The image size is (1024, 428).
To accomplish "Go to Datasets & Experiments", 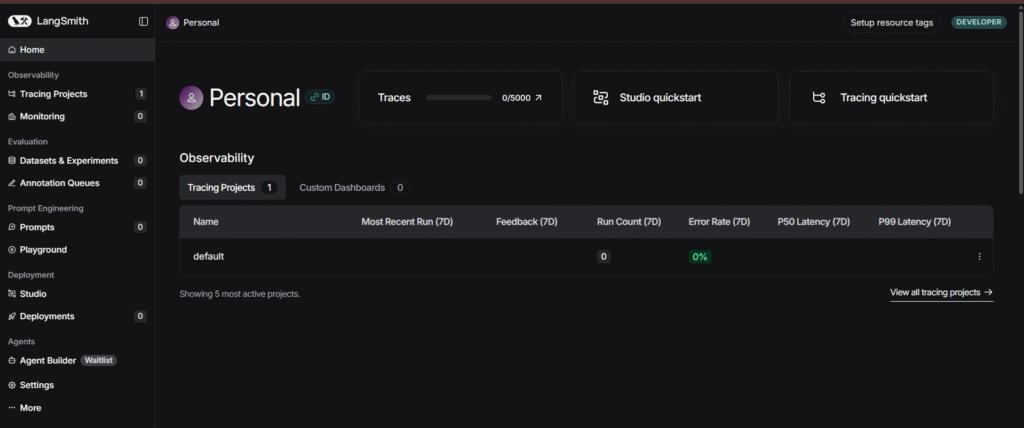I will click(68, 160).
